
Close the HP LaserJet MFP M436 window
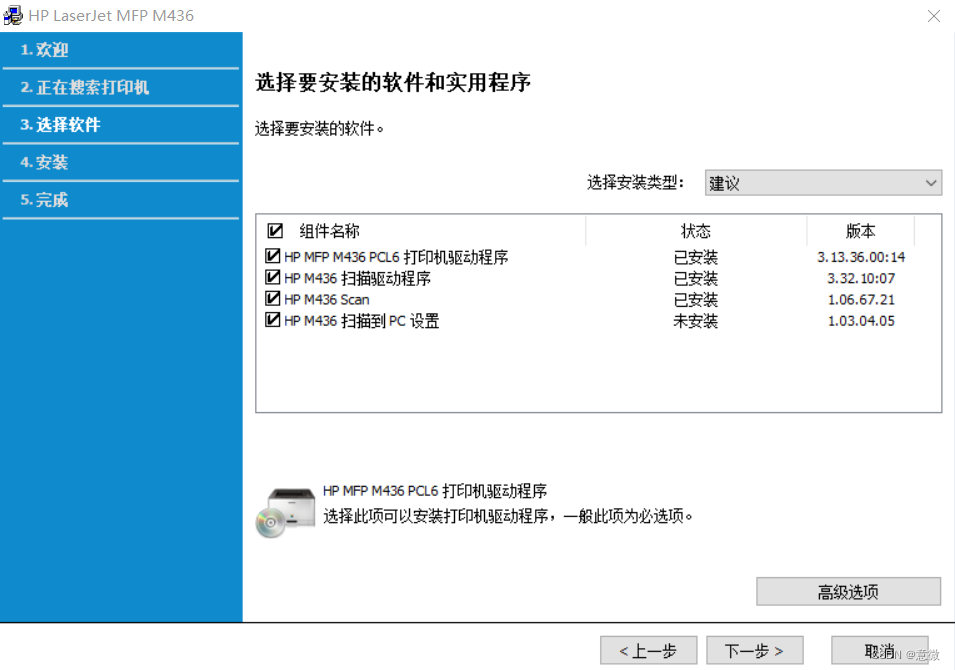(x=934, y=16)
